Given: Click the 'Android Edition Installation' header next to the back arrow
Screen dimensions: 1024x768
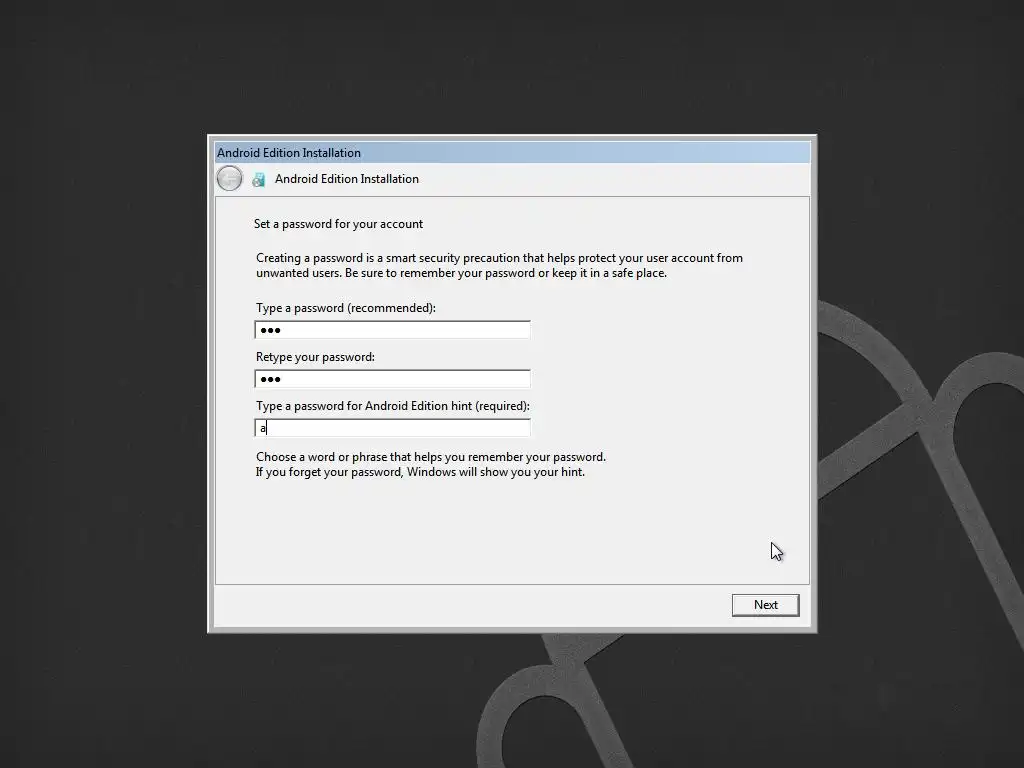Looking at the screenshot, I should tap(347, 179).
